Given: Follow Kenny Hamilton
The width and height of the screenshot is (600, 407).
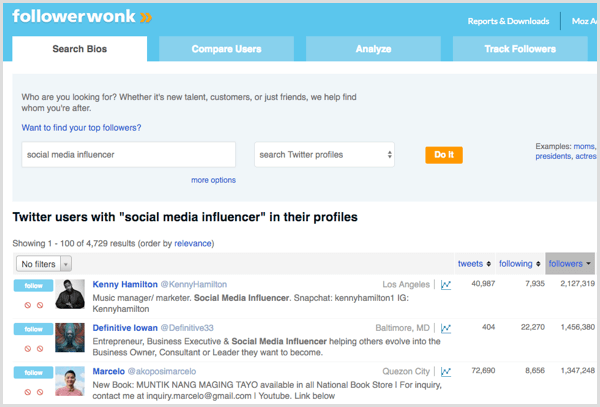Looking at the screenshot, I should click(x=33, y=286).
